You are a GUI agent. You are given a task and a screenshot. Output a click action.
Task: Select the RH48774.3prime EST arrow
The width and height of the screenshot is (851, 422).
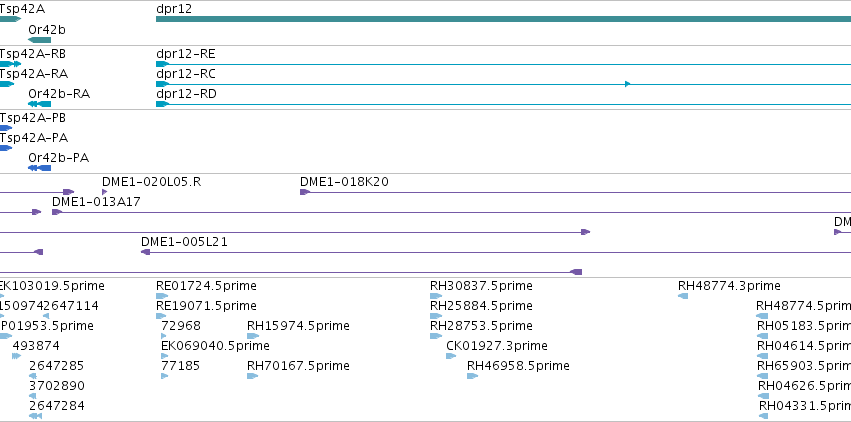click(683, 296)
